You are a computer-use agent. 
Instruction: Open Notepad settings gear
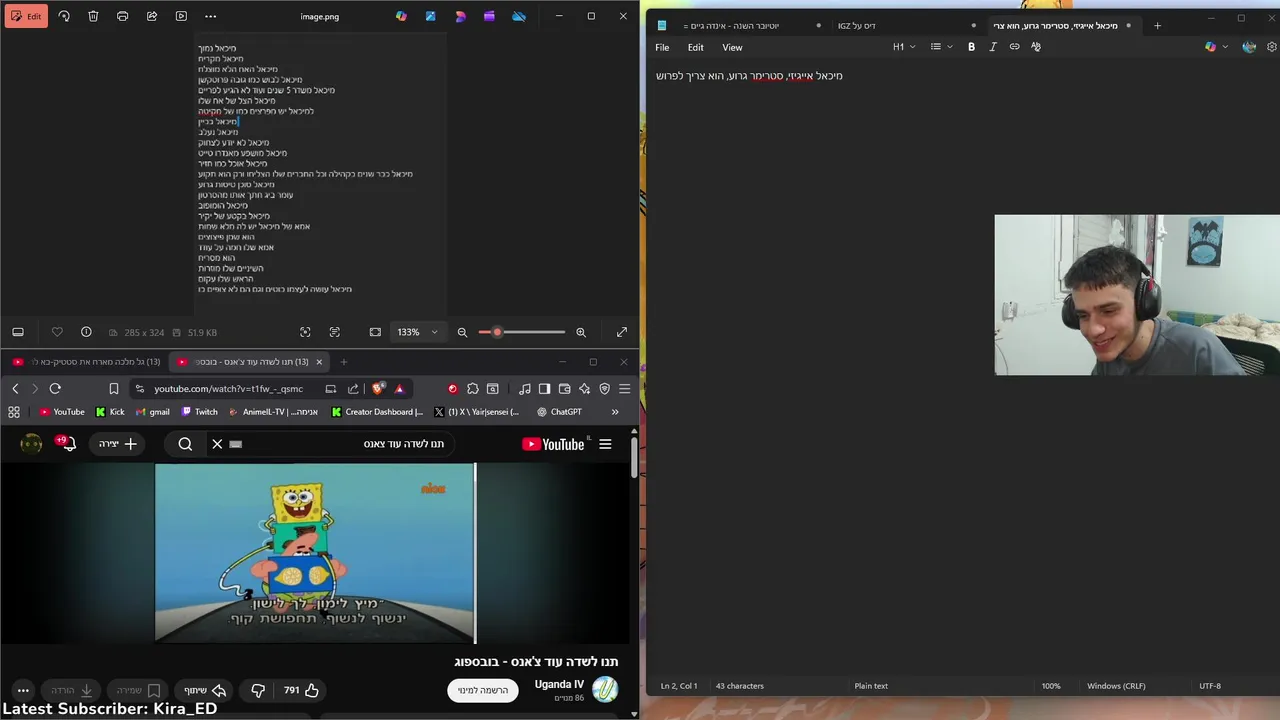coord(1271,47)
